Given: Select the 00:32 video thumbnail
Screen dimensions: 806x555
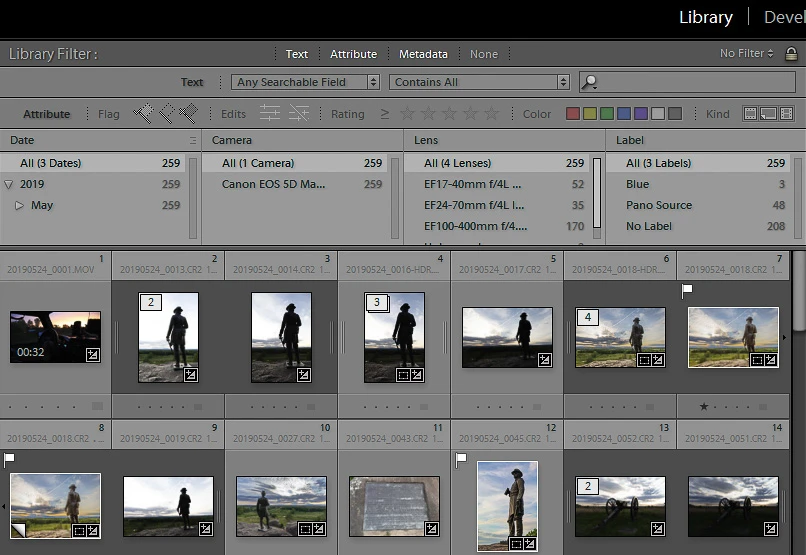Looking at the screenshot, I should click(56, 337).
